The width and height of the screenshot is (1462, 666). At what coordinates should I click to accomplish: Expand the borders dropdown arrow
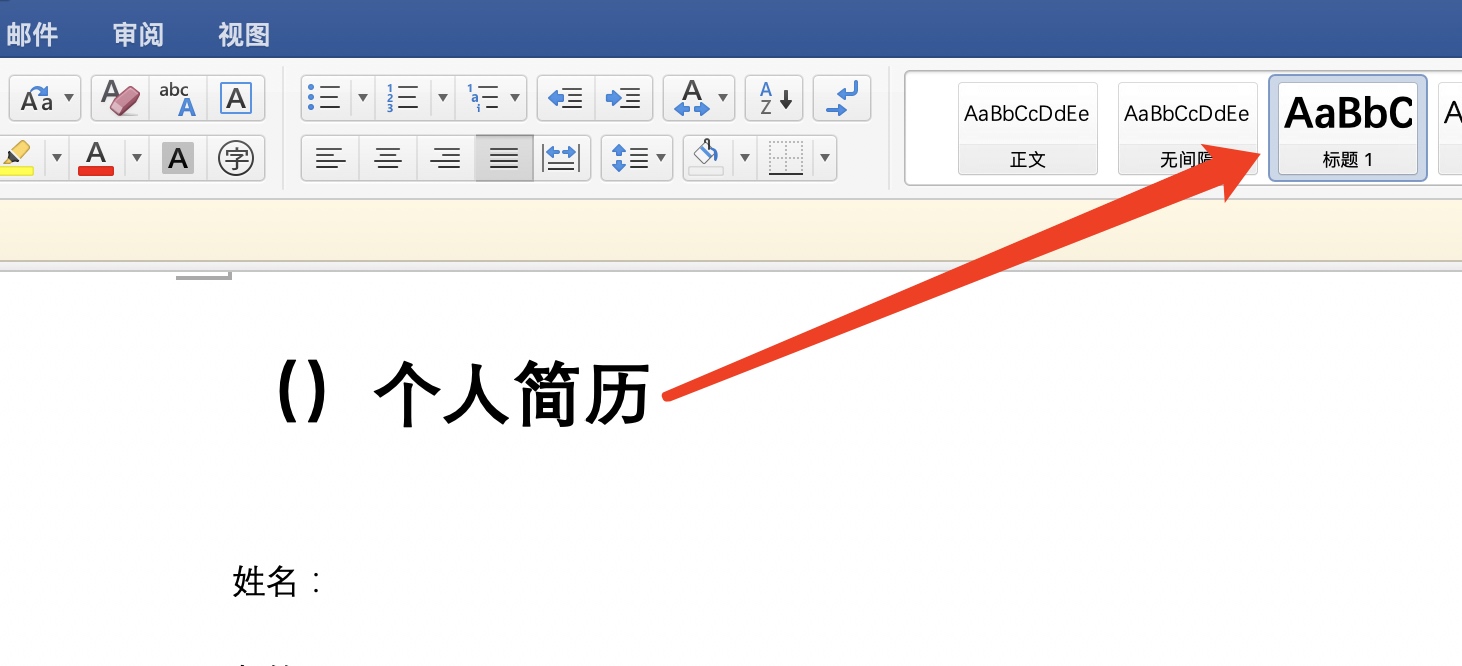tap(825, 158)
